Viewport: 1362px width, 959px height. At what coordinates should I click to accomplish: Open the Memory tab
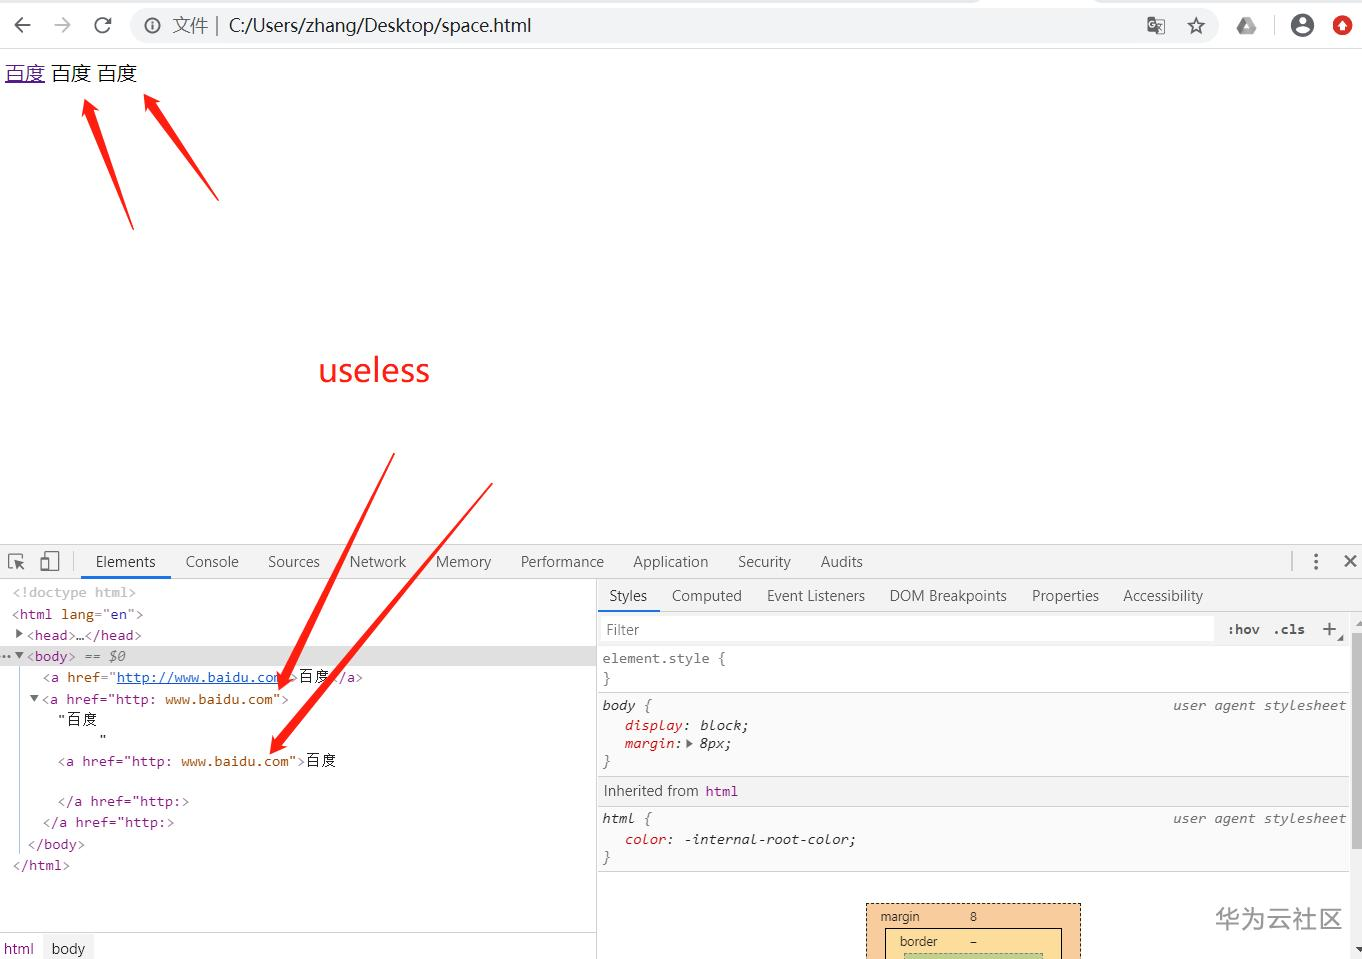point(464,562)
